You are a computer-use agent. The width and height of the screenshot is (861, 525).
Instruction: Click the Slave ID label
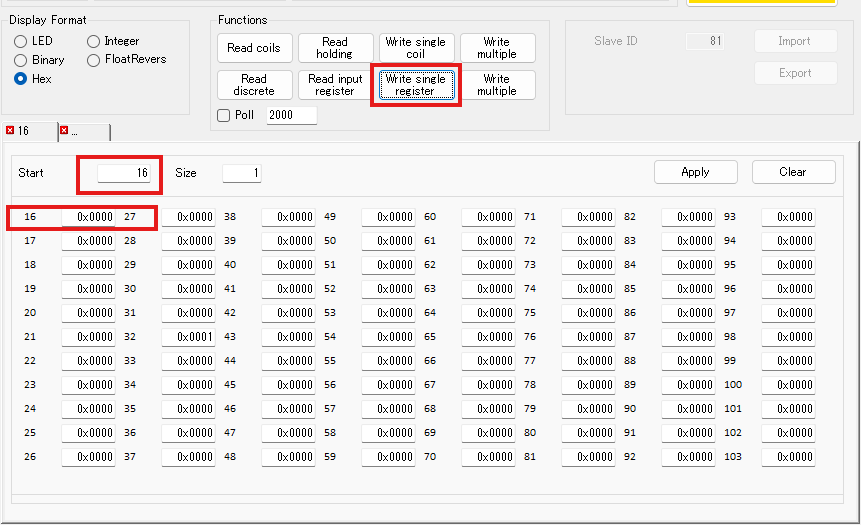616,41
